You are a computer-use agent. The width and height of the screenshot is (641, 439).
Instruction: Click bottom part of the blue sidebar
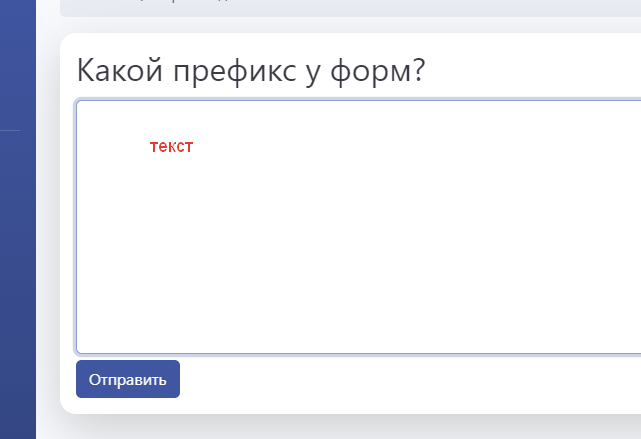click(18, 400)
